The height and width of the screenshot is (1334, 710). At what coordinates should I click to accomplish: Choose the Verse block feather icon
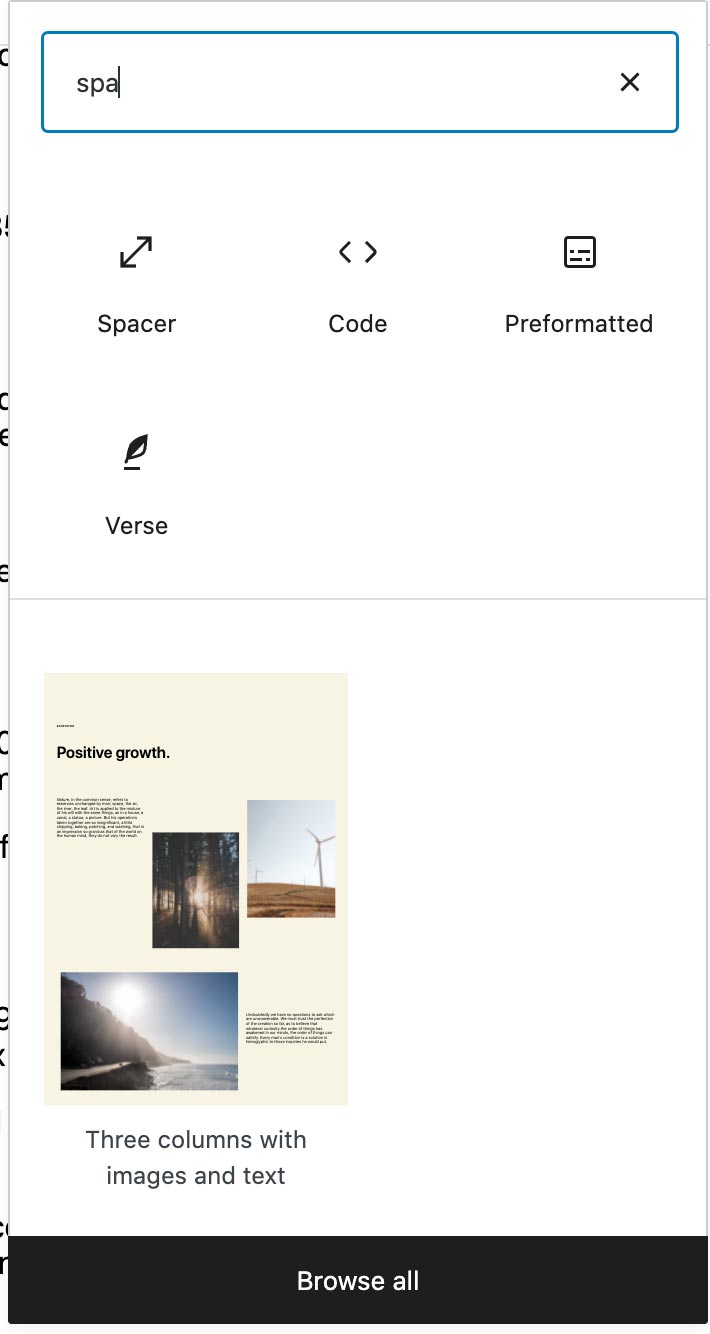coord(136,452)
